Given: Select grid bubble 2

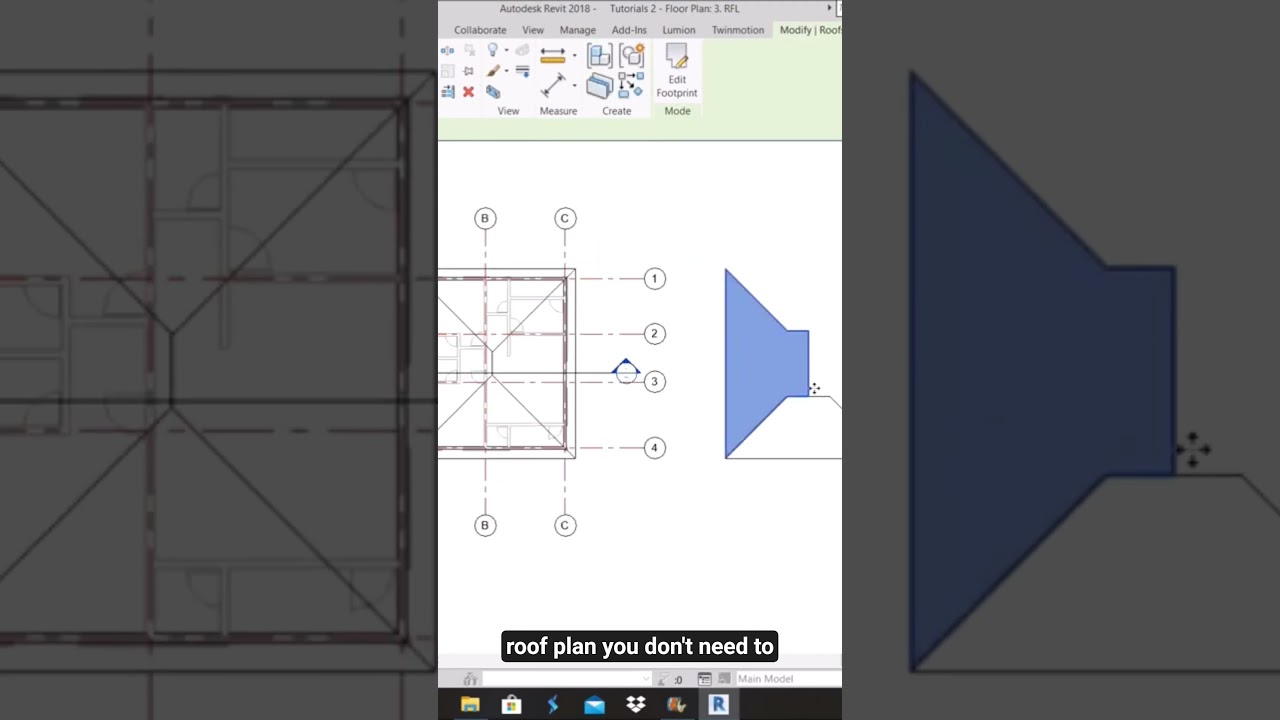Looking at the screenshot, I should (654, 334).
